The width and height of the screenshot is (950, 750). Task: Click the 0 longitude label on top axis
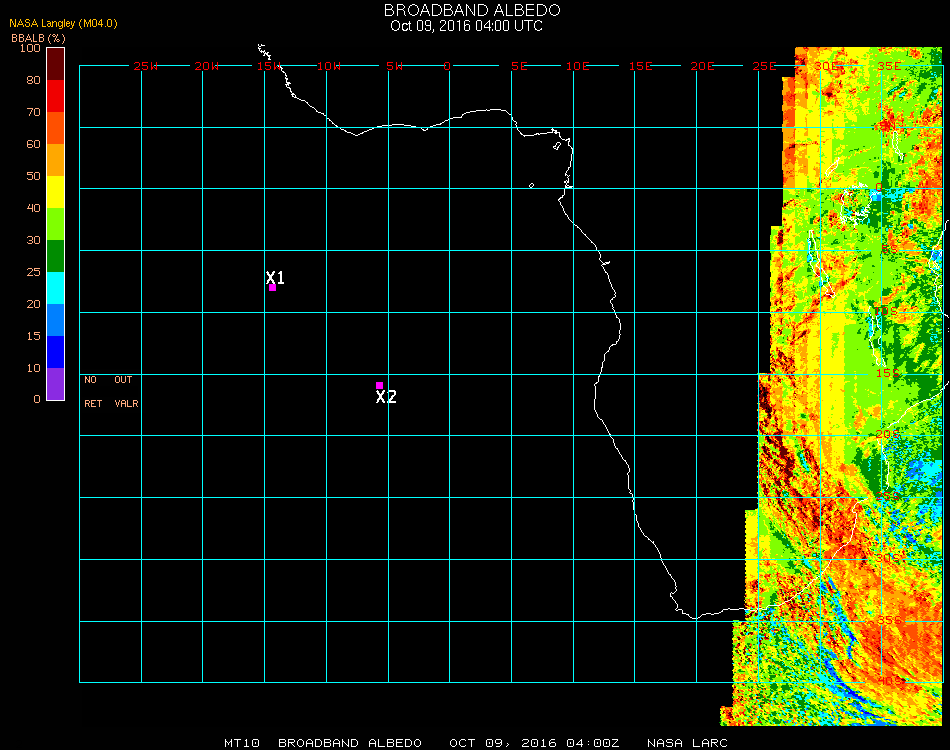pyautogui.click(x=447, y=66)
